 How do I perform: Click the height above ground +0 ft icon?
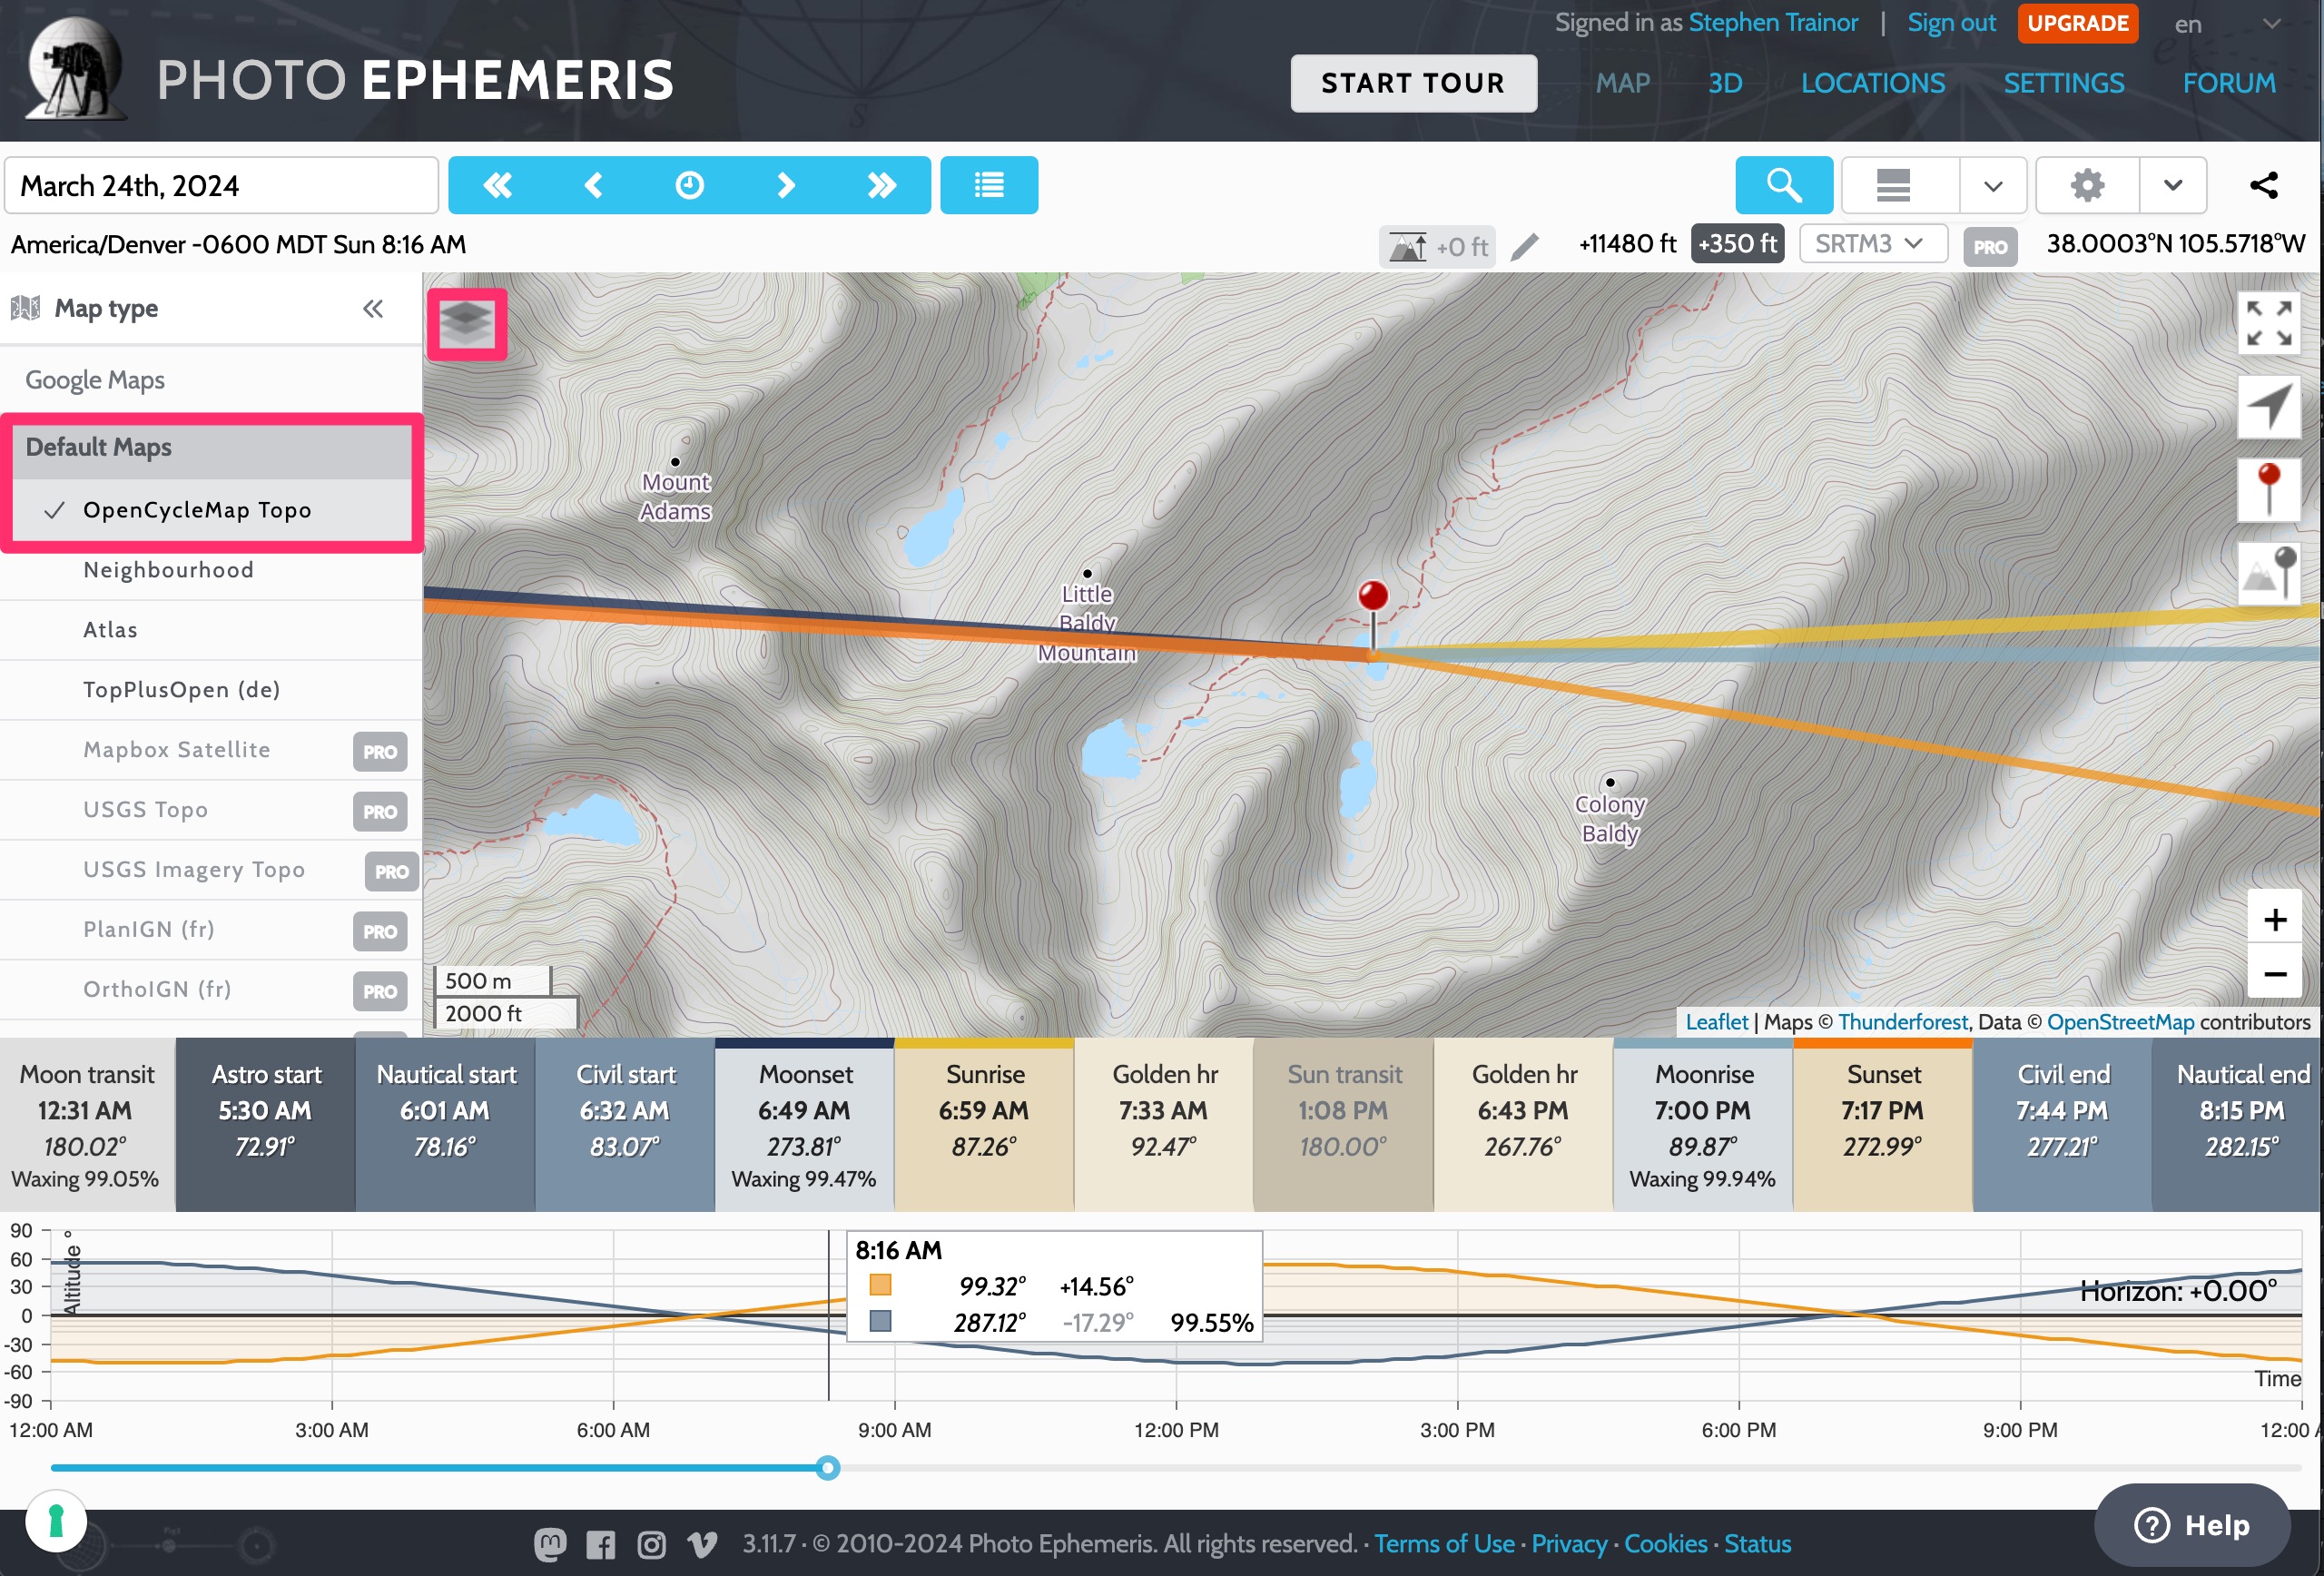pos(1436,246)
